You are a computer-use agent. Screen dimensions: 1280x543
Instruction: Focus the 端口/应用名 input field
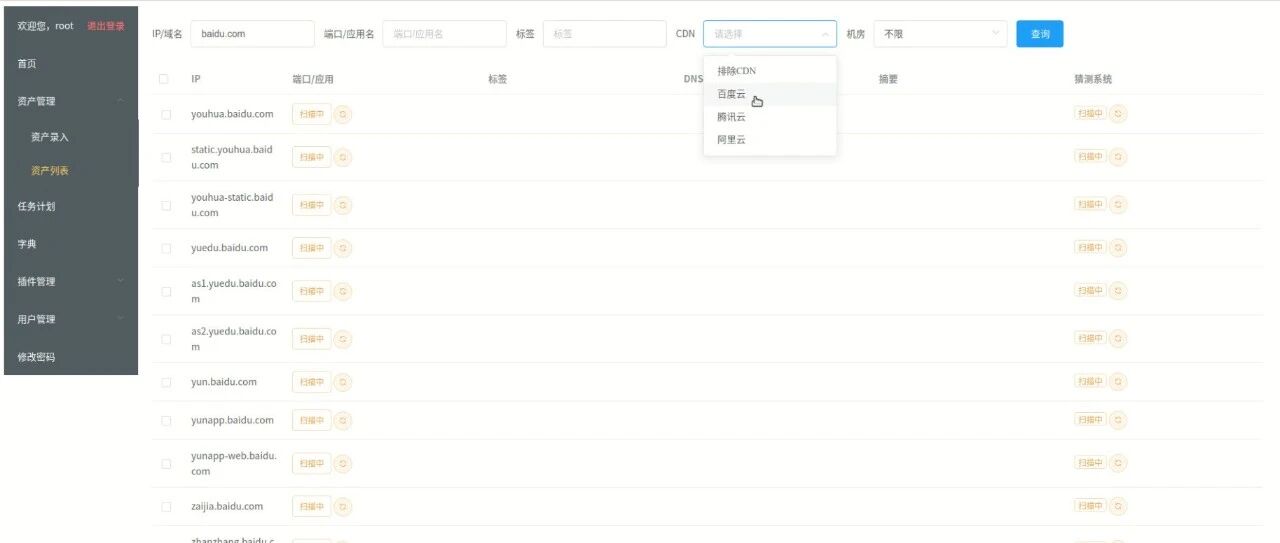[x=445, y=34]
